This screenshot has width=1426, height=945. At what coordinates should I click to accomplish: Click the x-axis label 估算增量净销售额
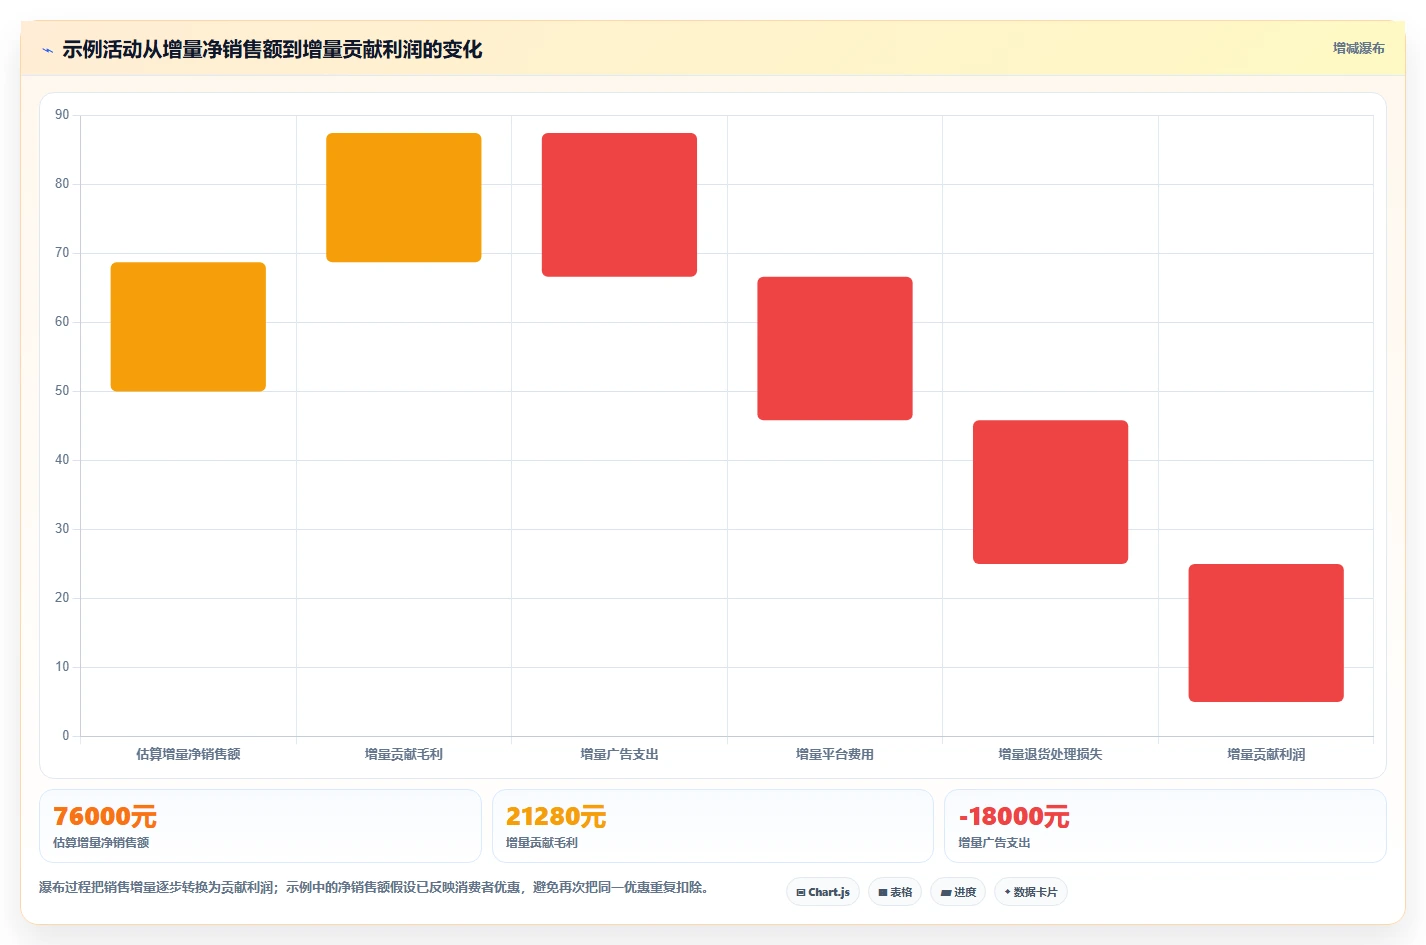188,754
